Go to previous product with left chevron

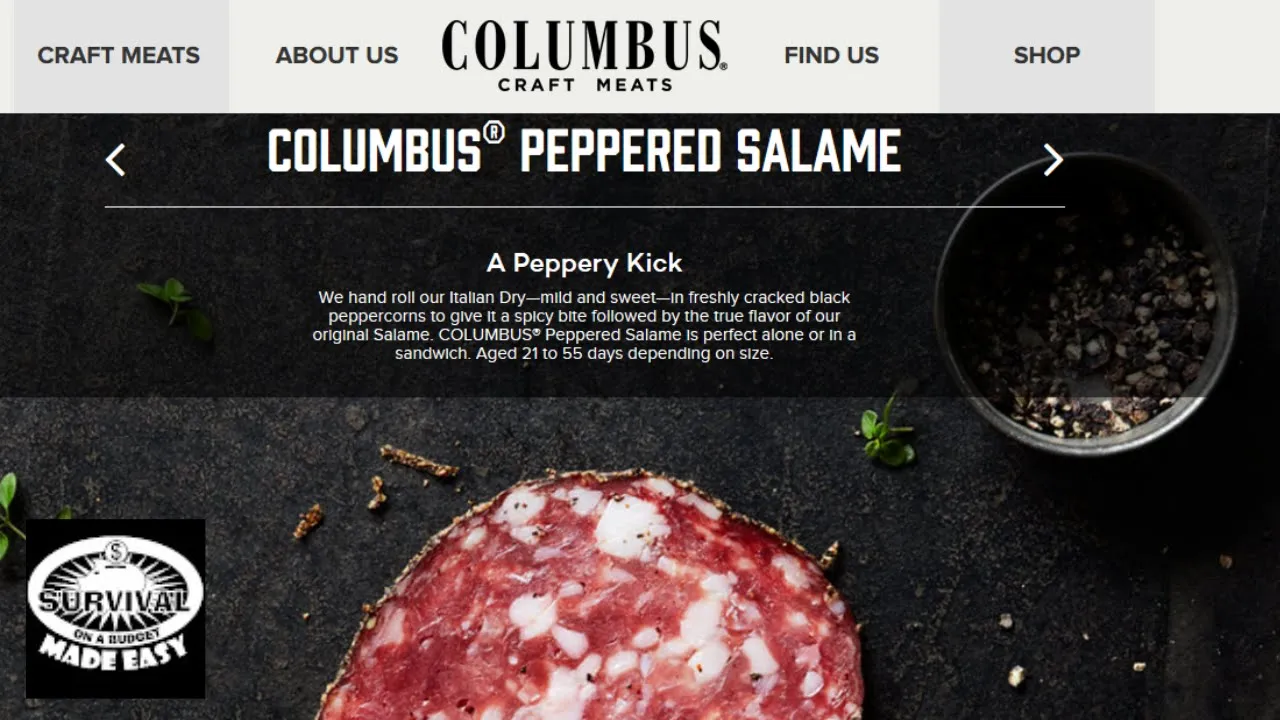pyautogui.click(x=116, y=159)
